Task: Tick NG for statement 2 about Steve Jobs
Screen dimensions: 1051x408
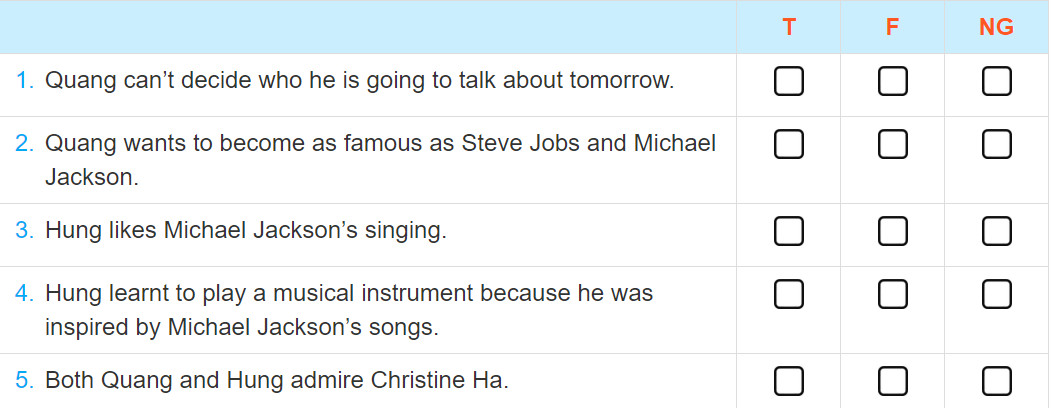Action: pos(996,144)
